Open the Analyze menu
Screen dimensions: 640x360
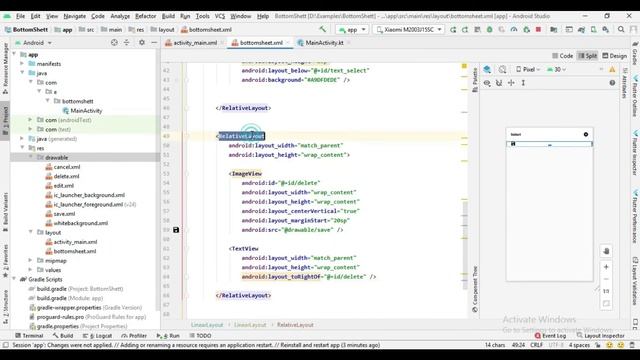[x=120, y=16]
